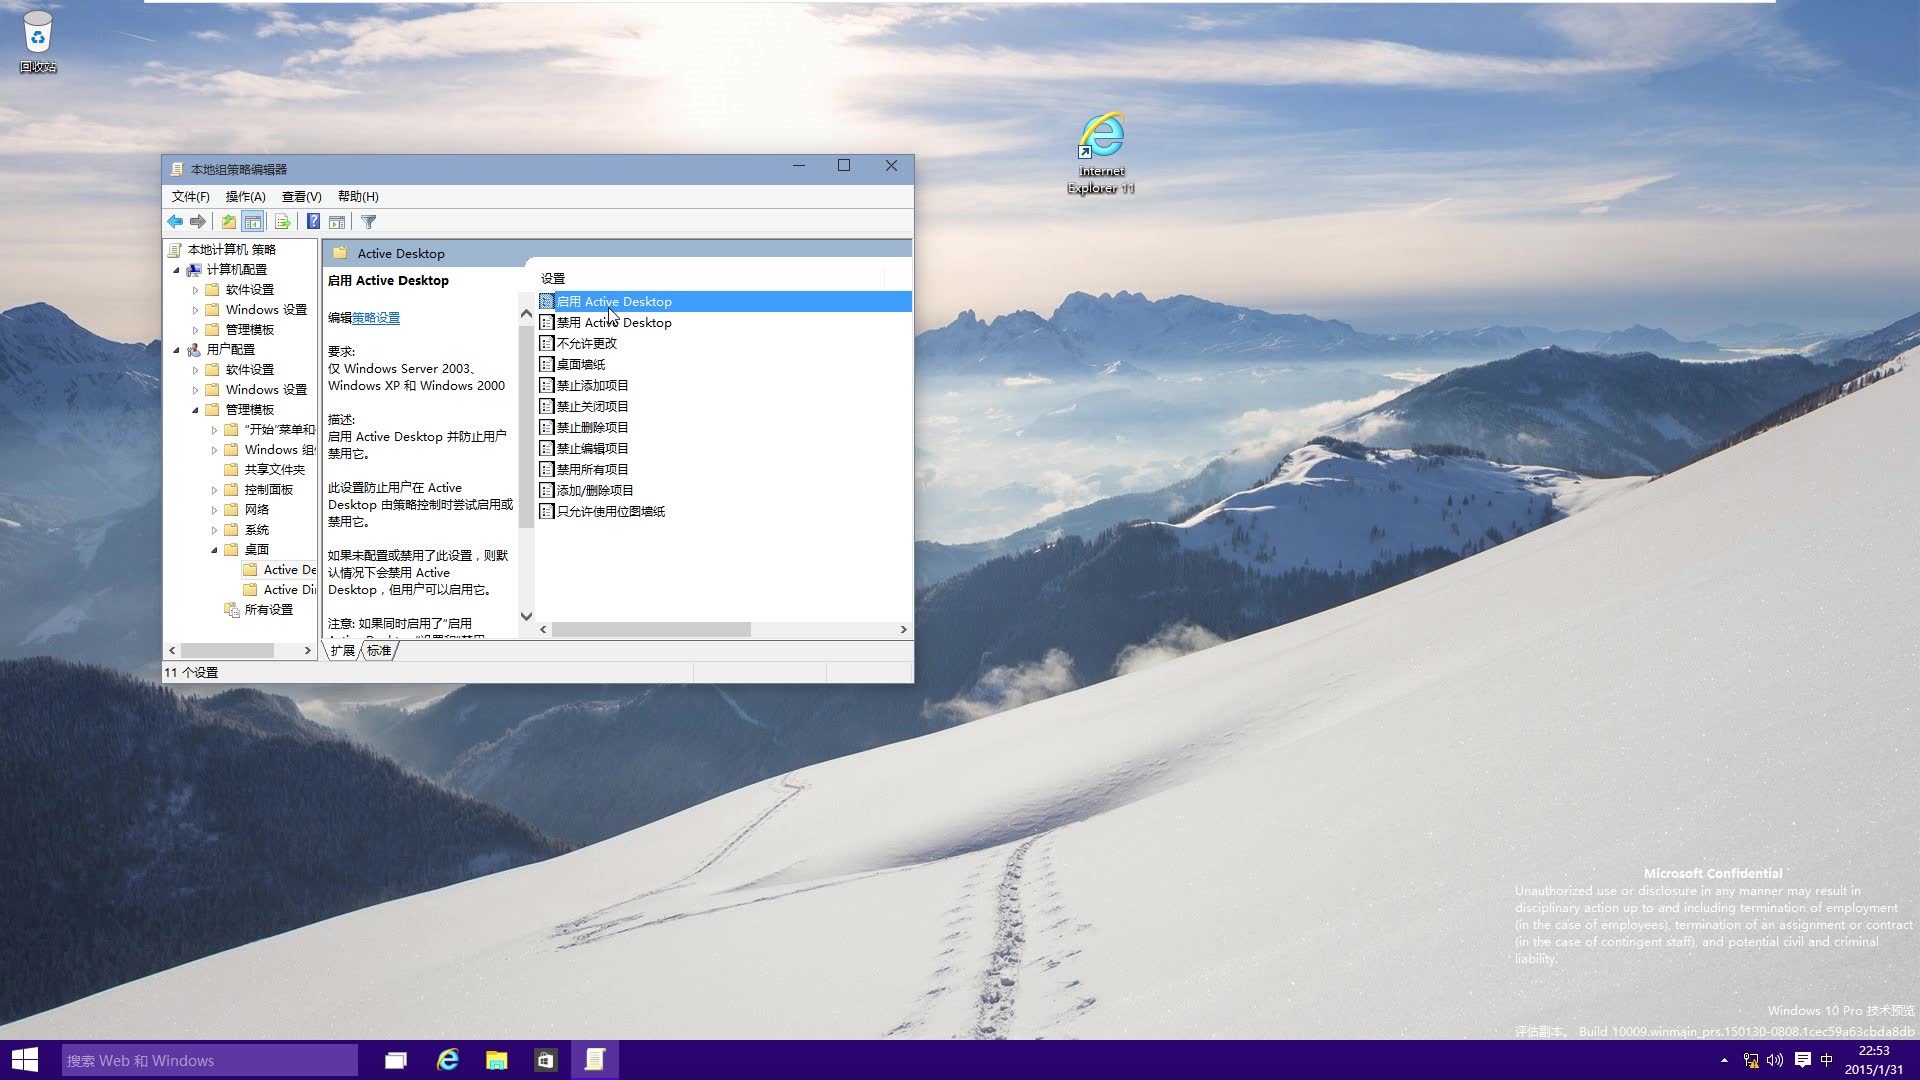Screen dimensions: 1920x1080
Task: Click the settings pane vertical scrollbar down arrow
Action: click(526, 616)
